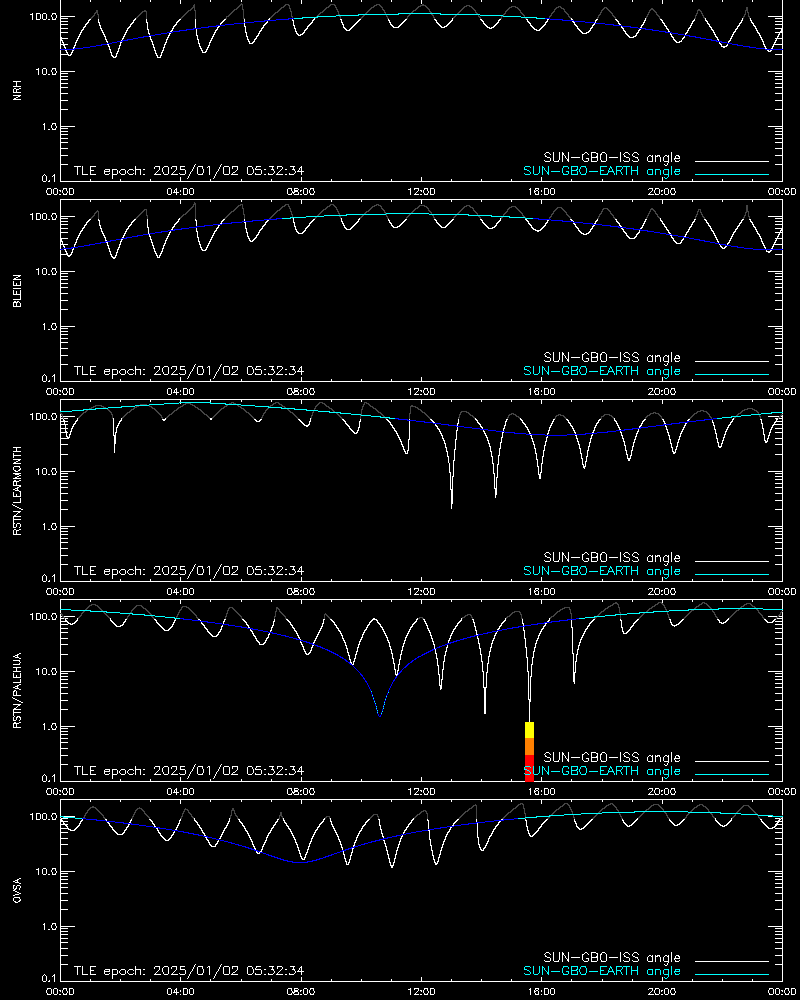
Task: Click SUN-GBO-ISS angle legend in LEARMONTH panel
Action: pos(612,557)
